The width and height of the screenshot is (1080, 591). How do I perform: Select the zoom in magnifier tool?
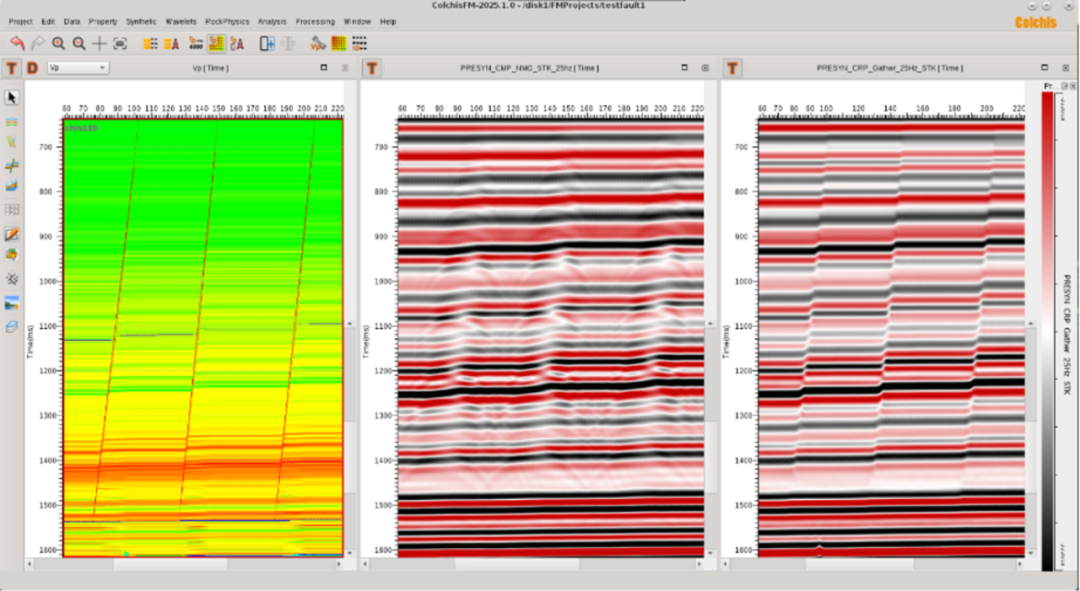coord(59,43)
